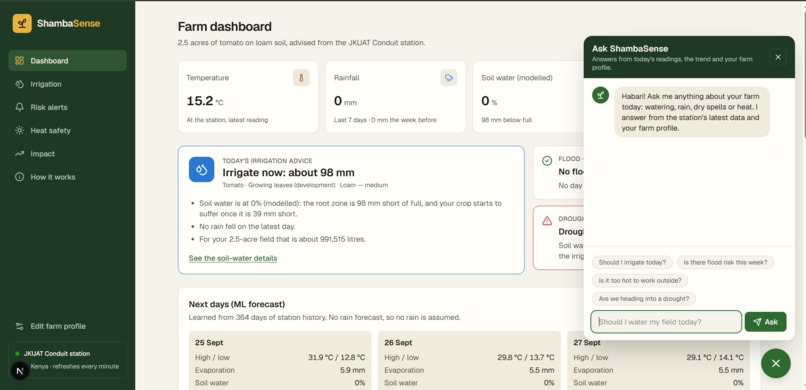Click the 15.2 °C temperature value
The image size is (806, 390).
coord(205,101)
